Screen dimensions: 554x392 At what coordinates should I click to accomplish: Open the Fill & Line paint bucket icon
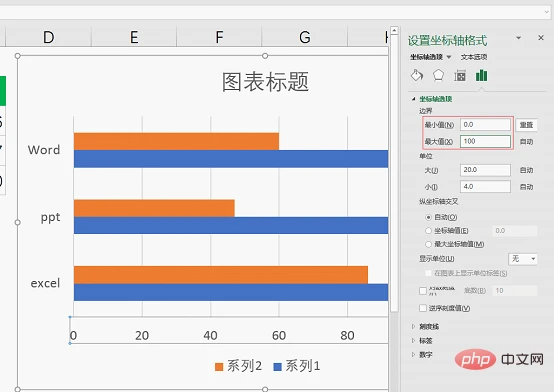pyautogui.click(x=417, y=75)
